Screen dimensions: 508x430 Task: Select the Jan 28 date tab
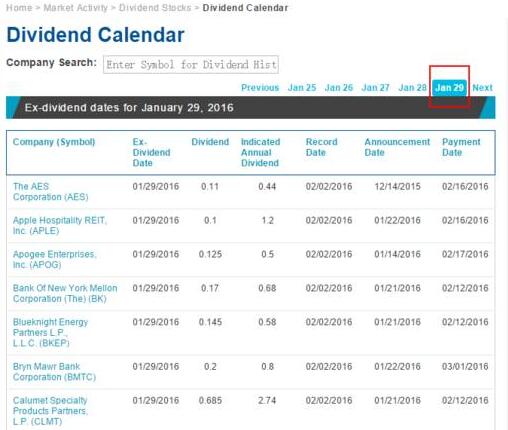412,88
